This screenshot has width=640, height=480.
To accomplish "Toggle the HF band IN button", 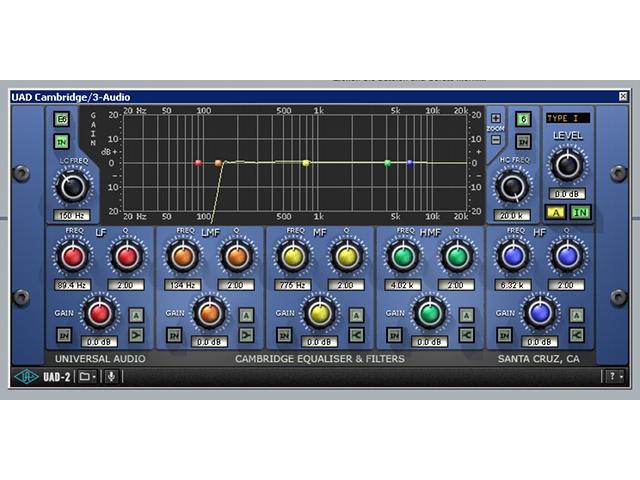I will click(x=504, y=335).
